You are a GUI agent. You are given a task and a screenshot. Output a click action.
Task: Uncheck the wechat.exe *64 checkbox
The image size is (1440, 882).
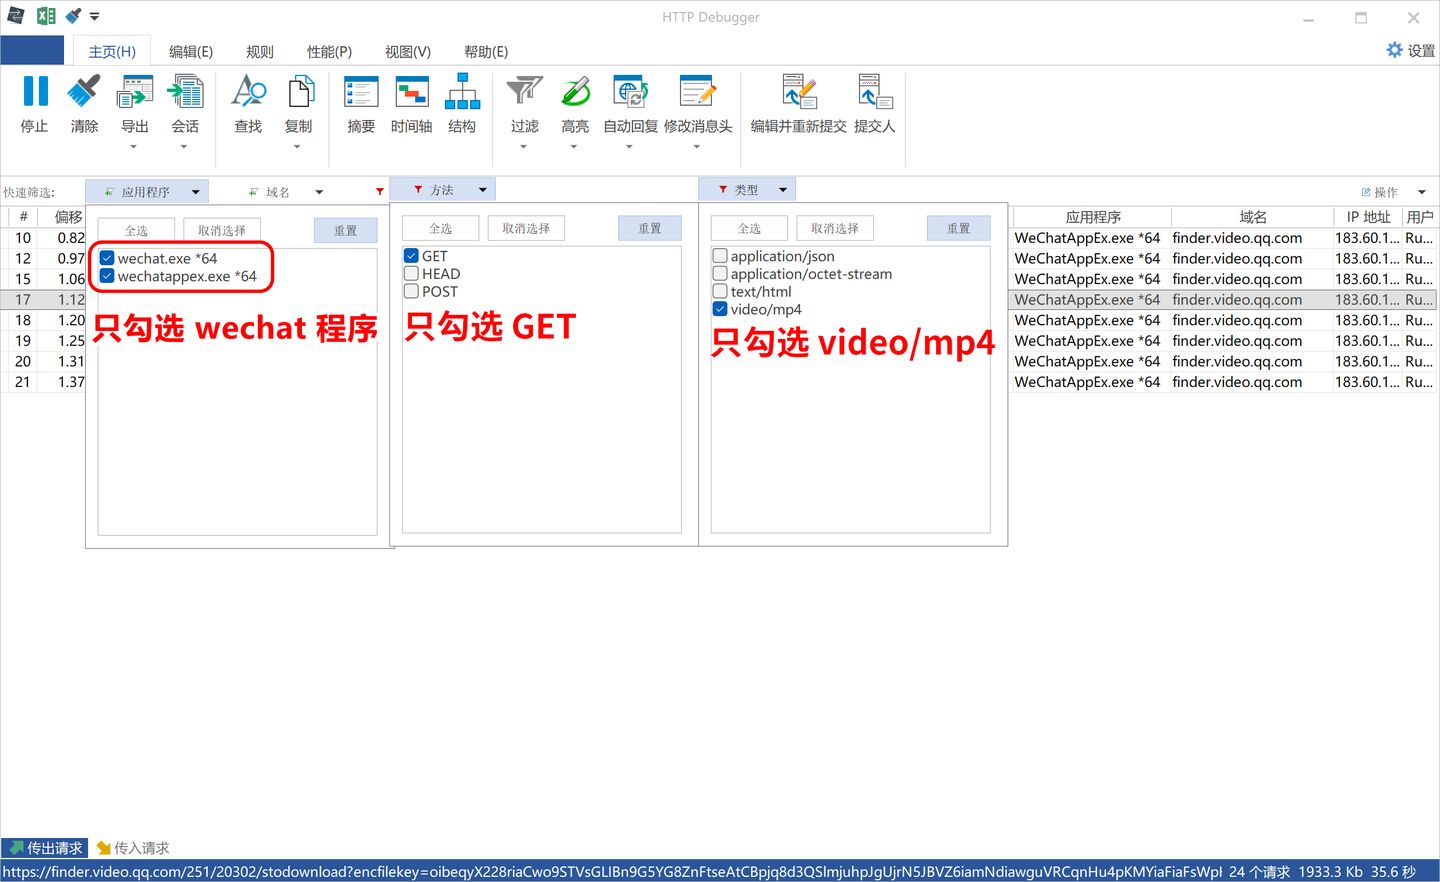click(x=107, y=258)
